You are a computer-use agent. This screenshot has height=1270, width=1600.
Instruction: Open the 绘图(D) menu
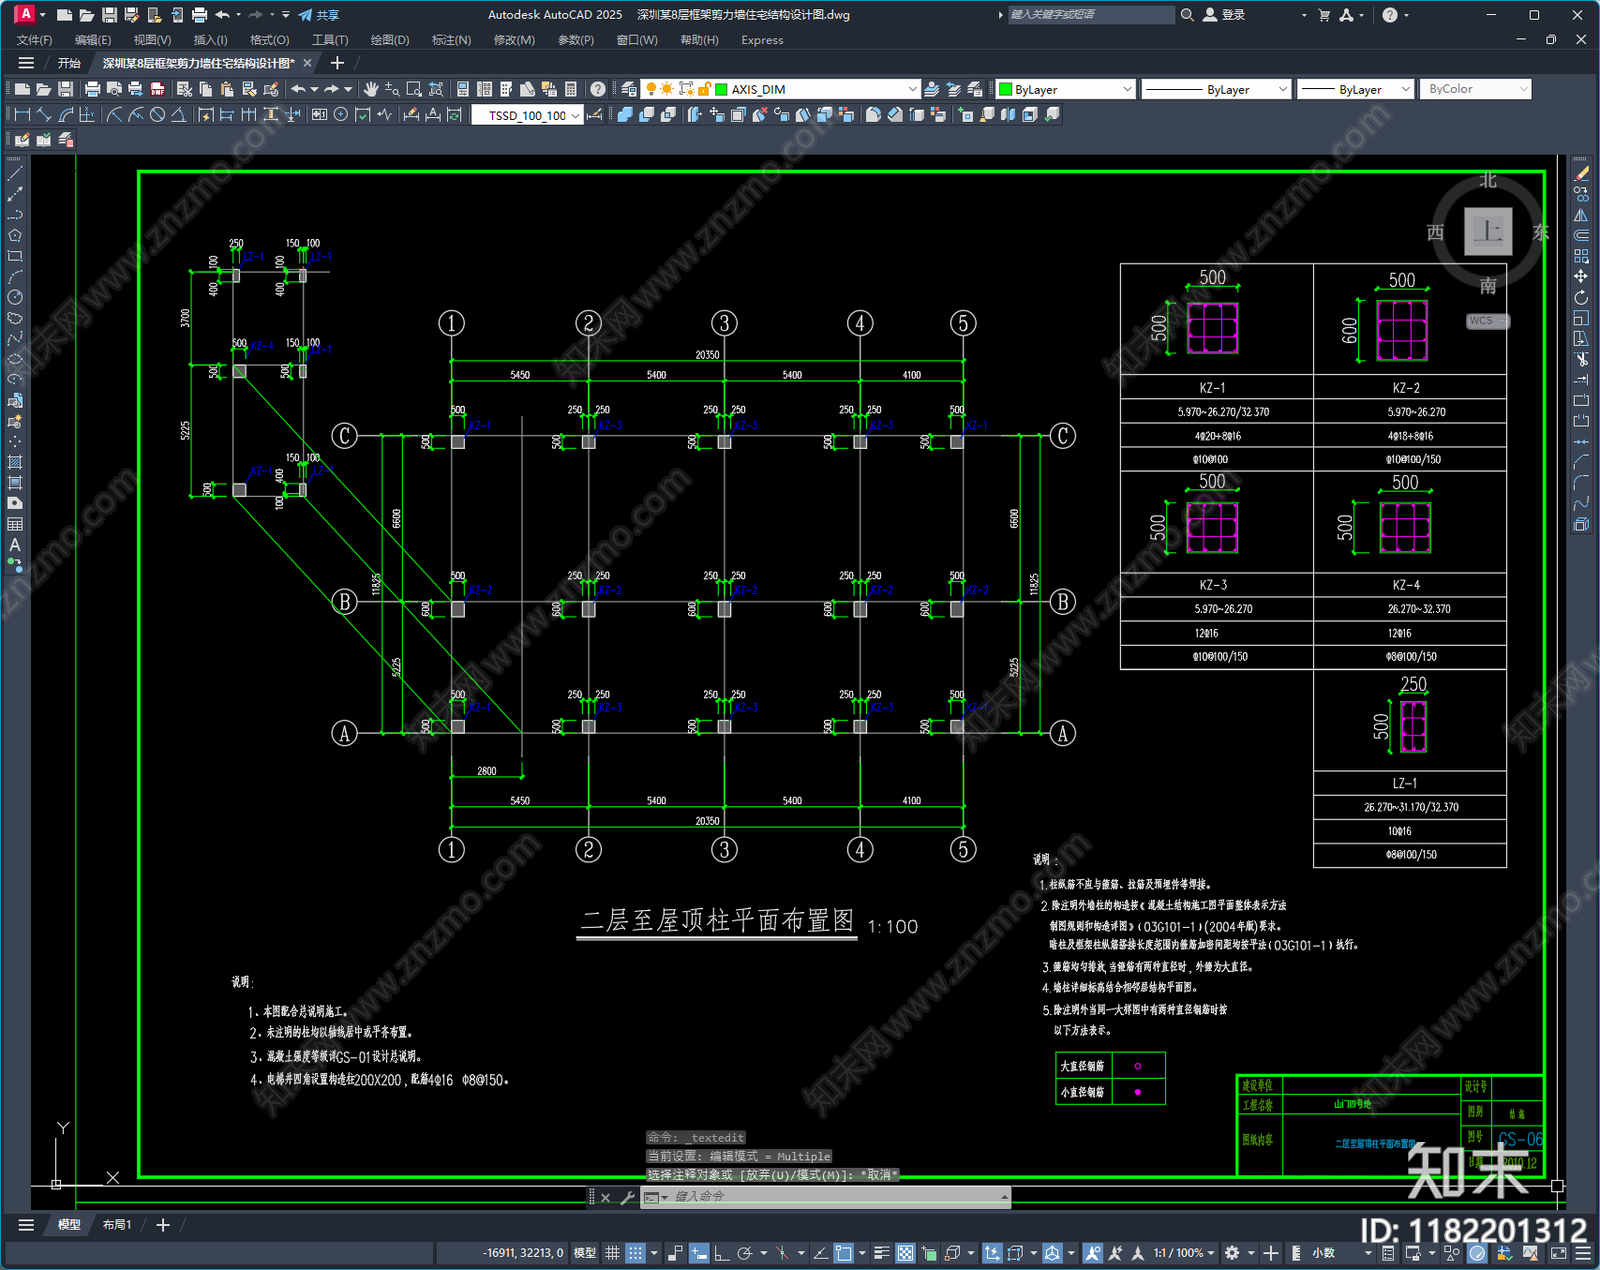pos(390,40)
